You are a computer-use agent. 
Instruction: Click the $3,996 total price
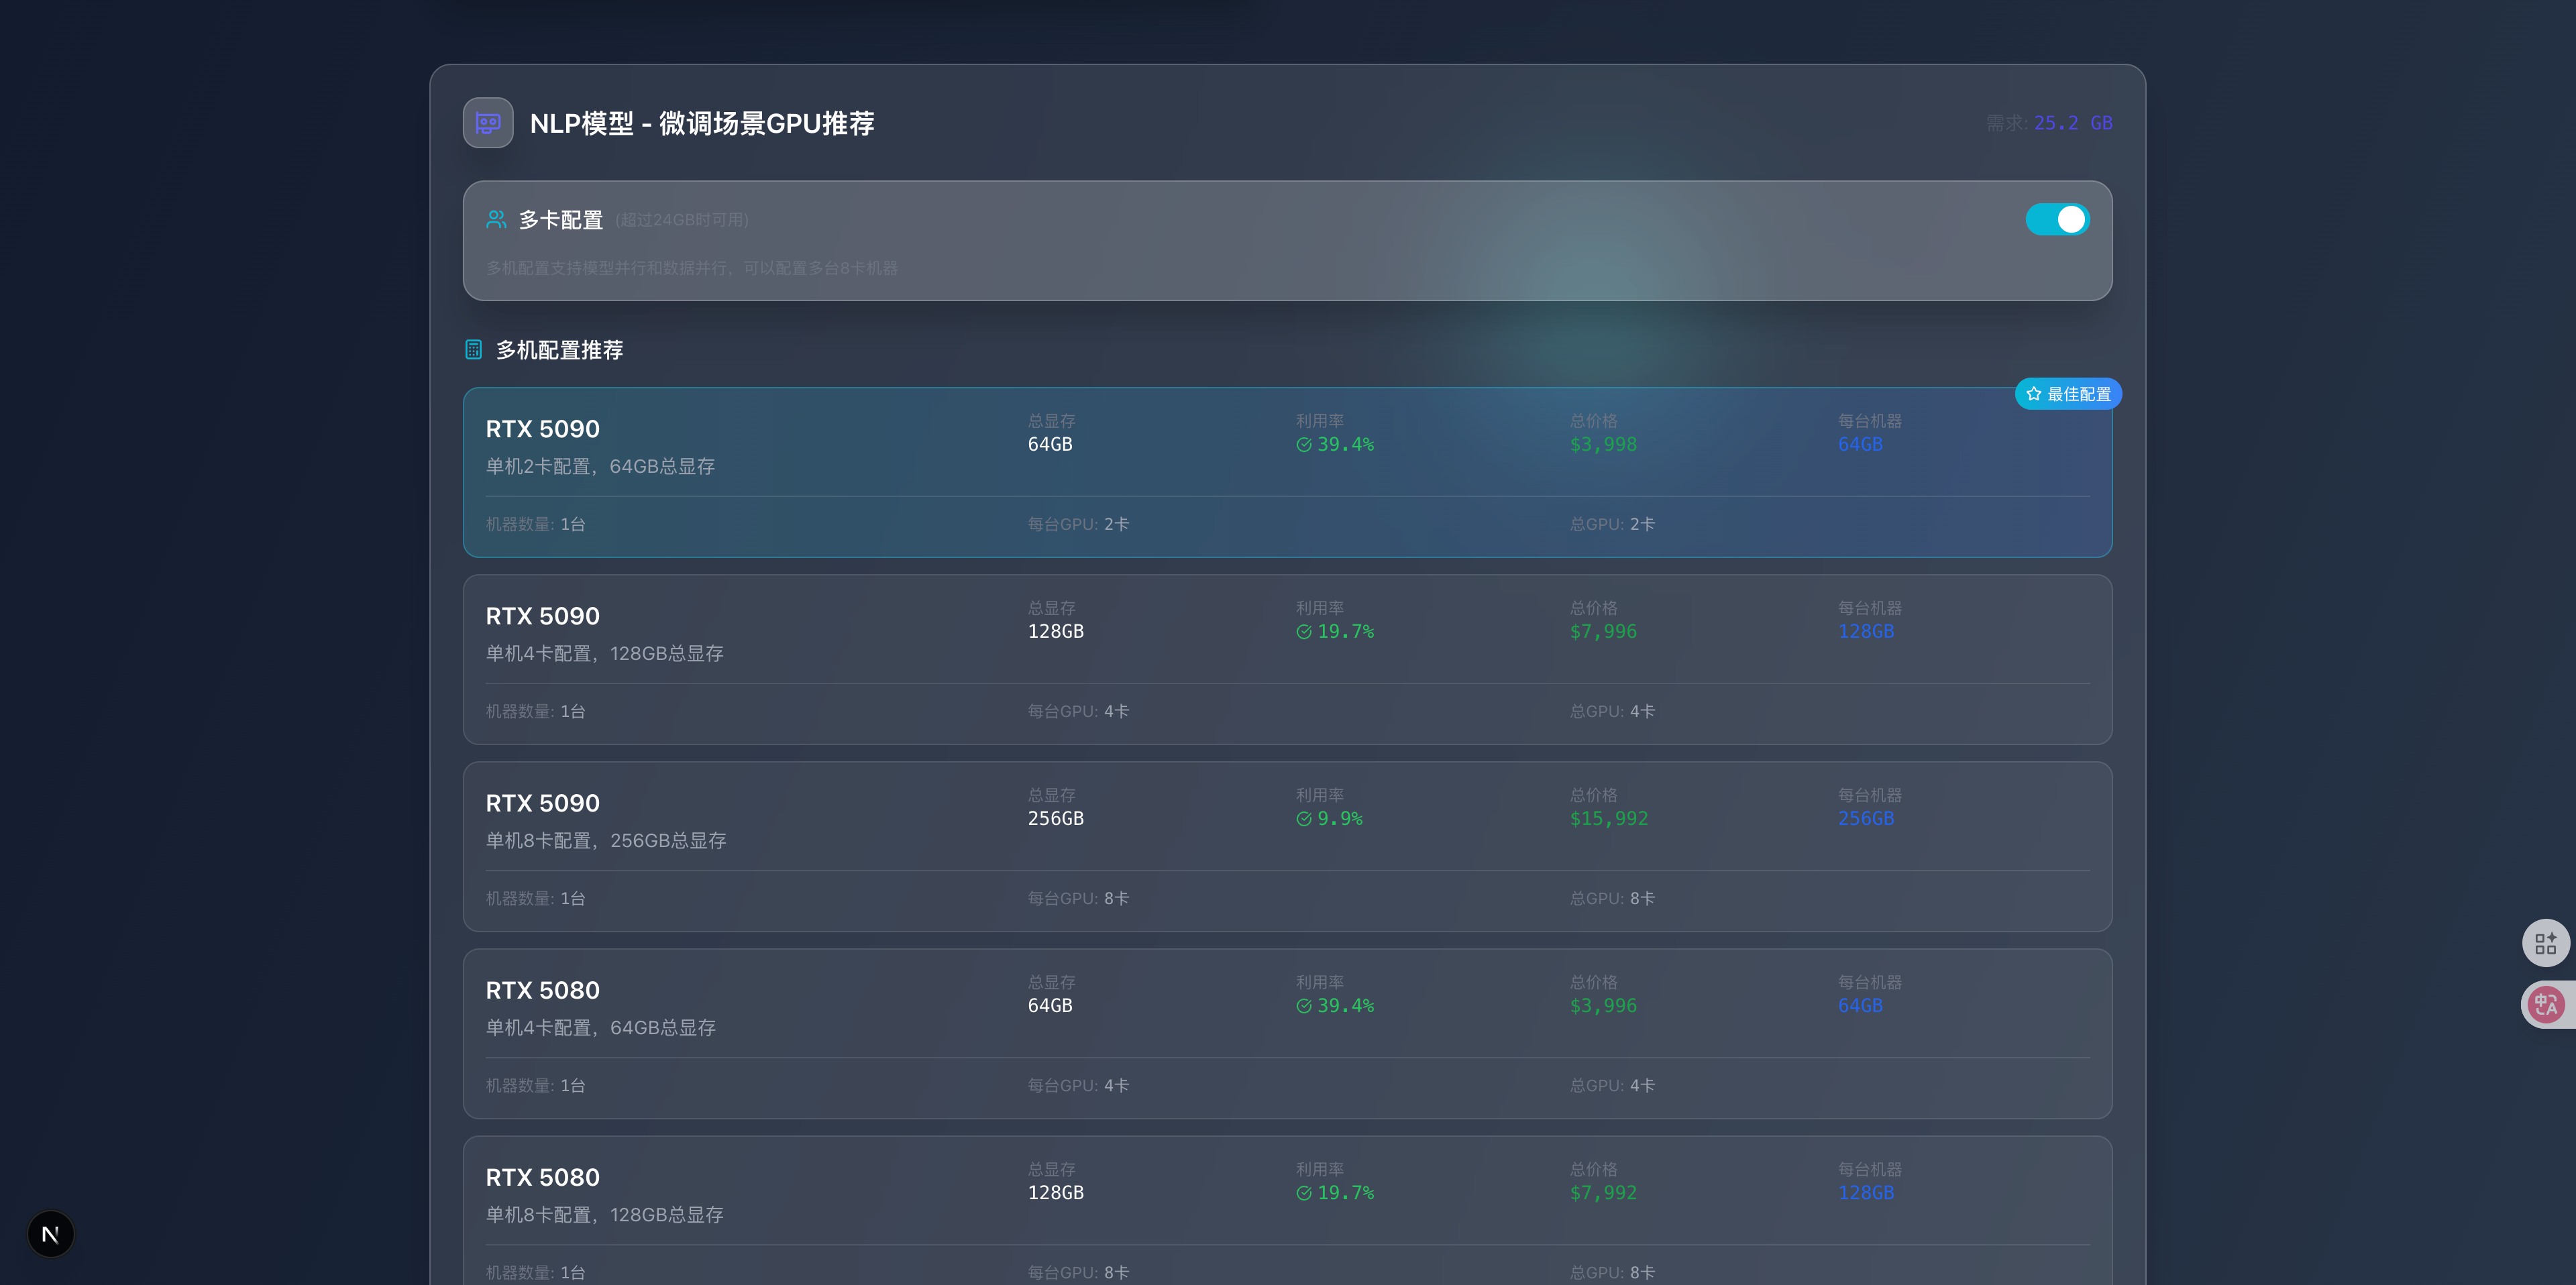point(1603,1005)
